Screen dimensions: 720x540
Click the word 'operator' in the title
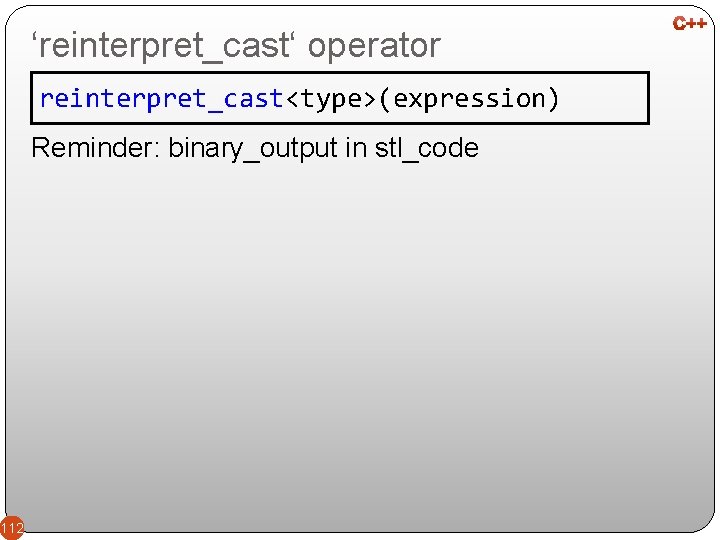374,45
